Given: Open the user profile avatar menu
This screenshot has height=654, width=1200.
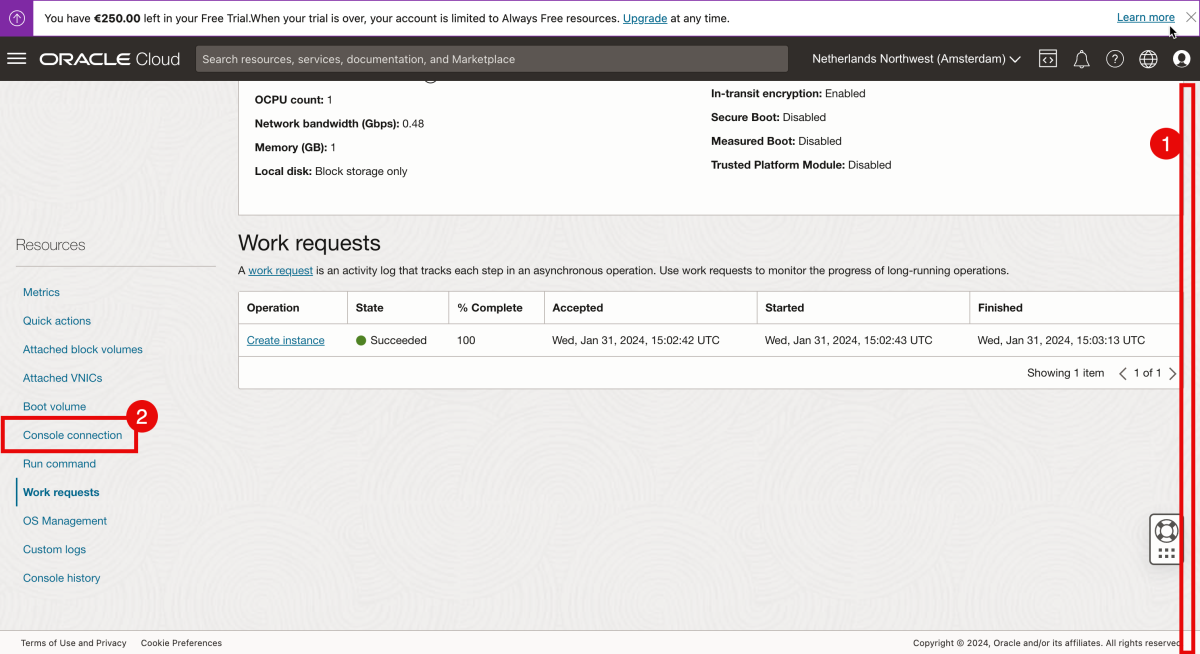Looking at the screenshot, I should (x=1182, y=58).
